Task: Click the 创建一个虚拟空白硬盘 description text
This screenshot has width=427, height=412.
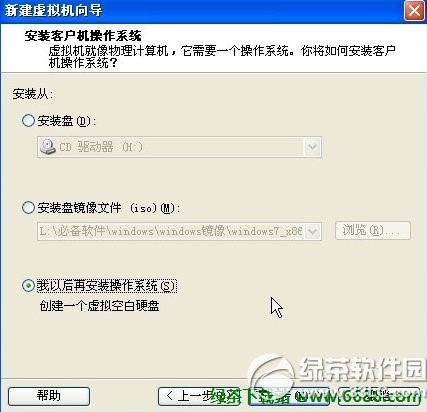Action: (99, 306)
